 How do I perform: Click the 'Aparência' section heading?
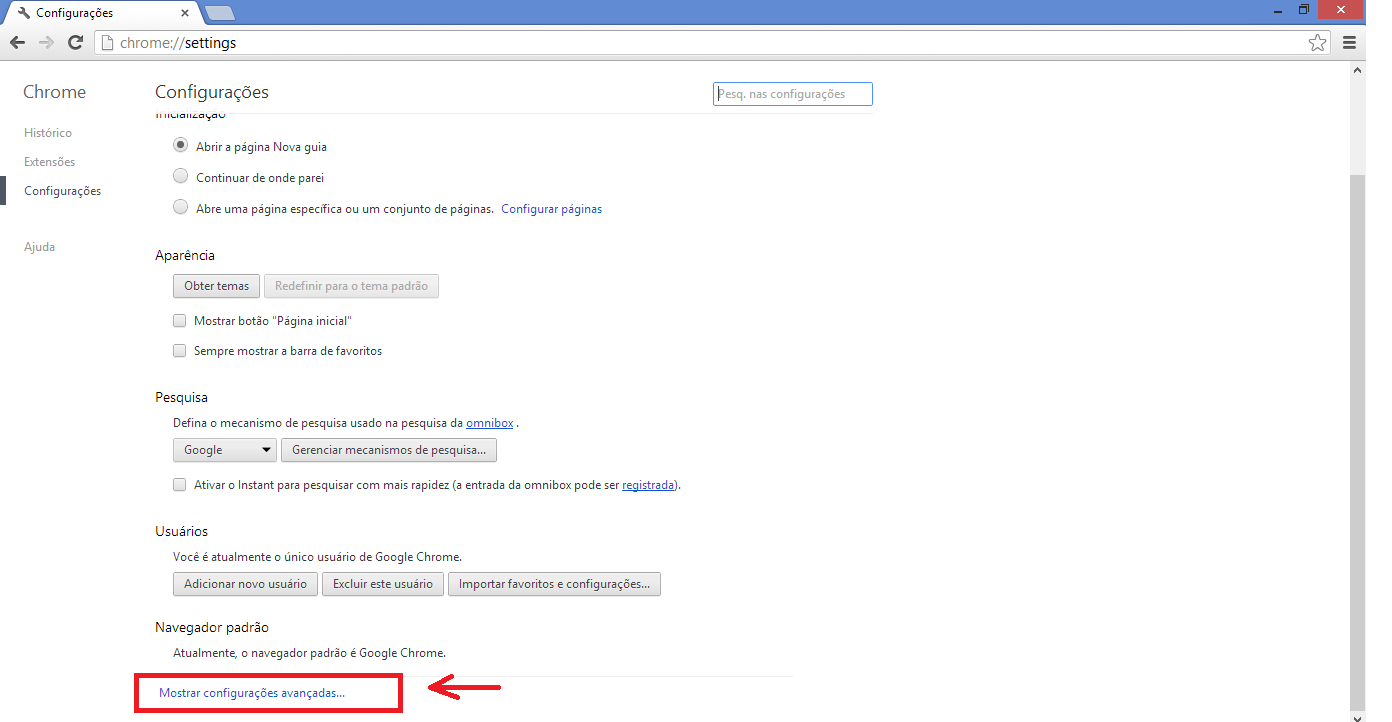pos(185,256)
